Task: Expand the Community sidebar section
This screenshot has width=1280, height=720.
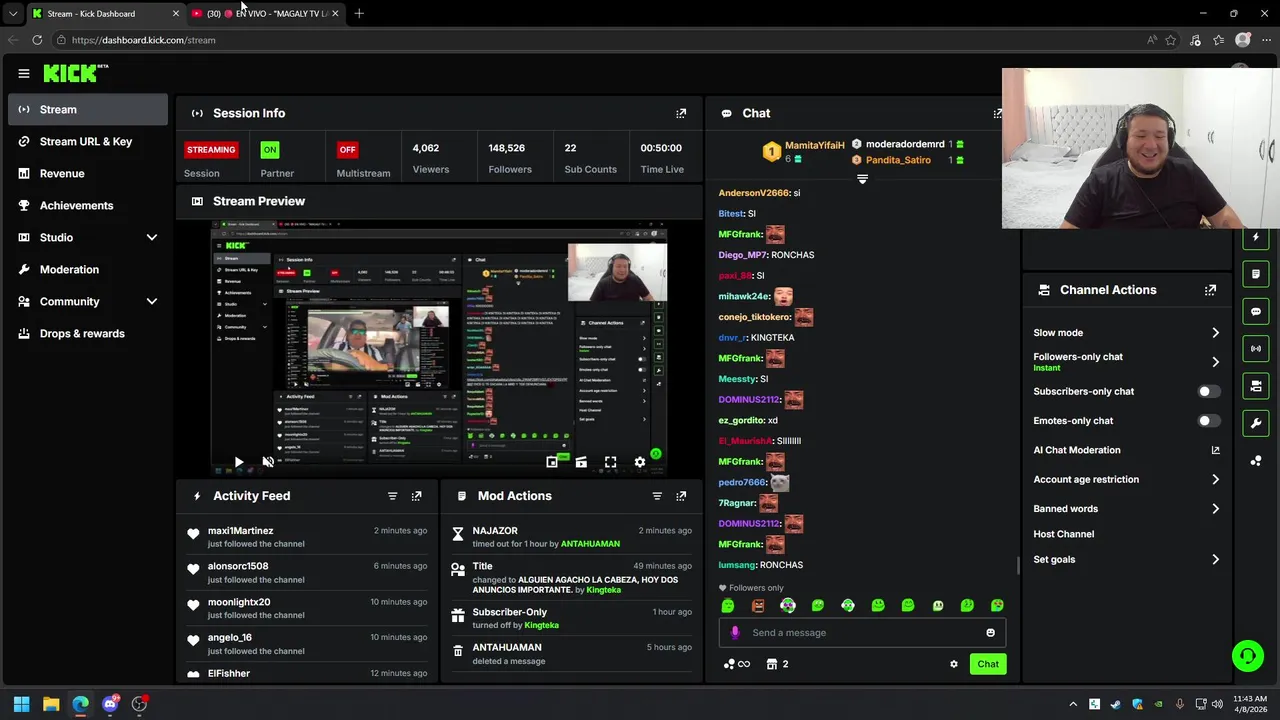Action: (x=152, y=301)
